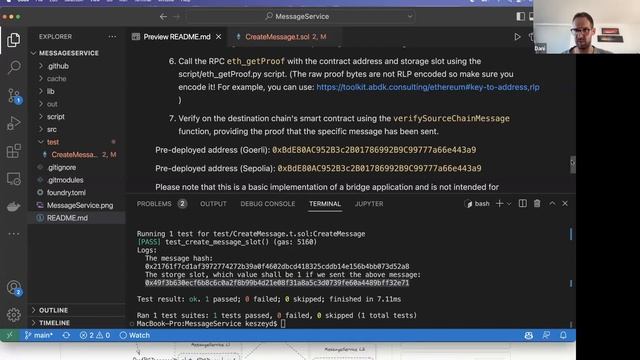Open the Run and Debug view

[x=13, y=123]
